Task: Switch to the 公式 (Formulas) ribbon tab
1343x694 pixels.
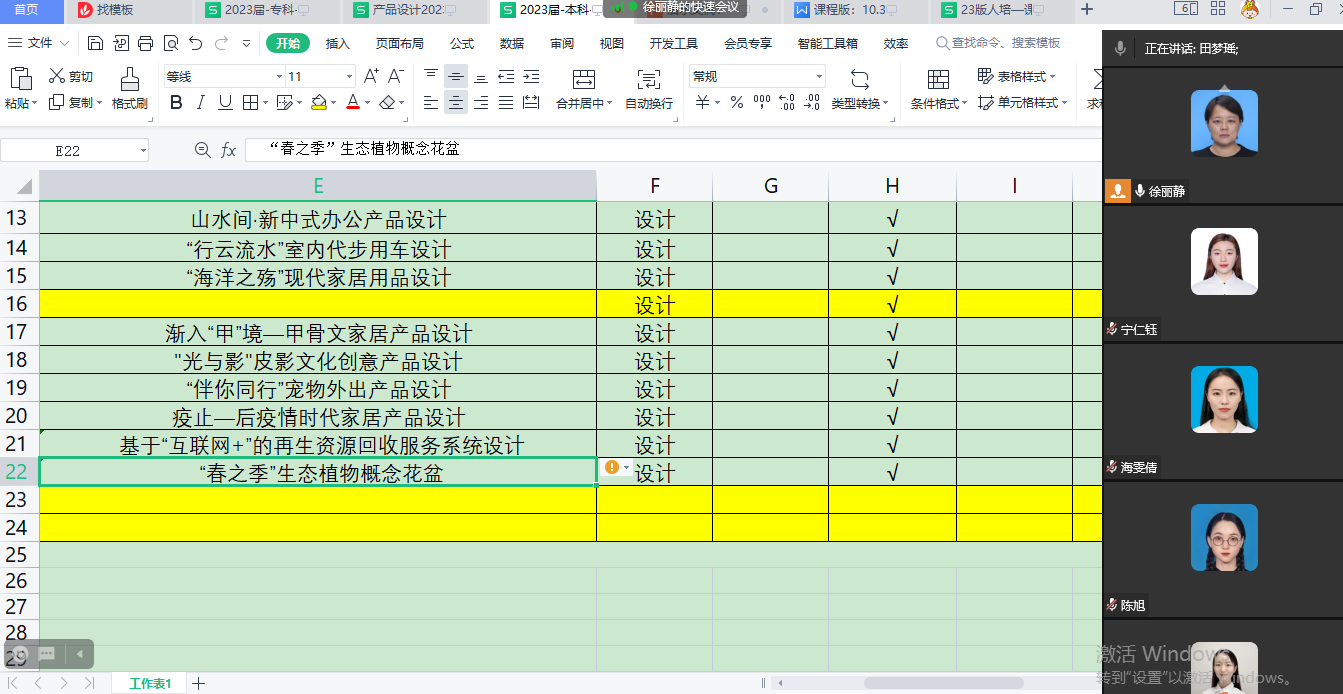Action: click(x=462, y=43)
